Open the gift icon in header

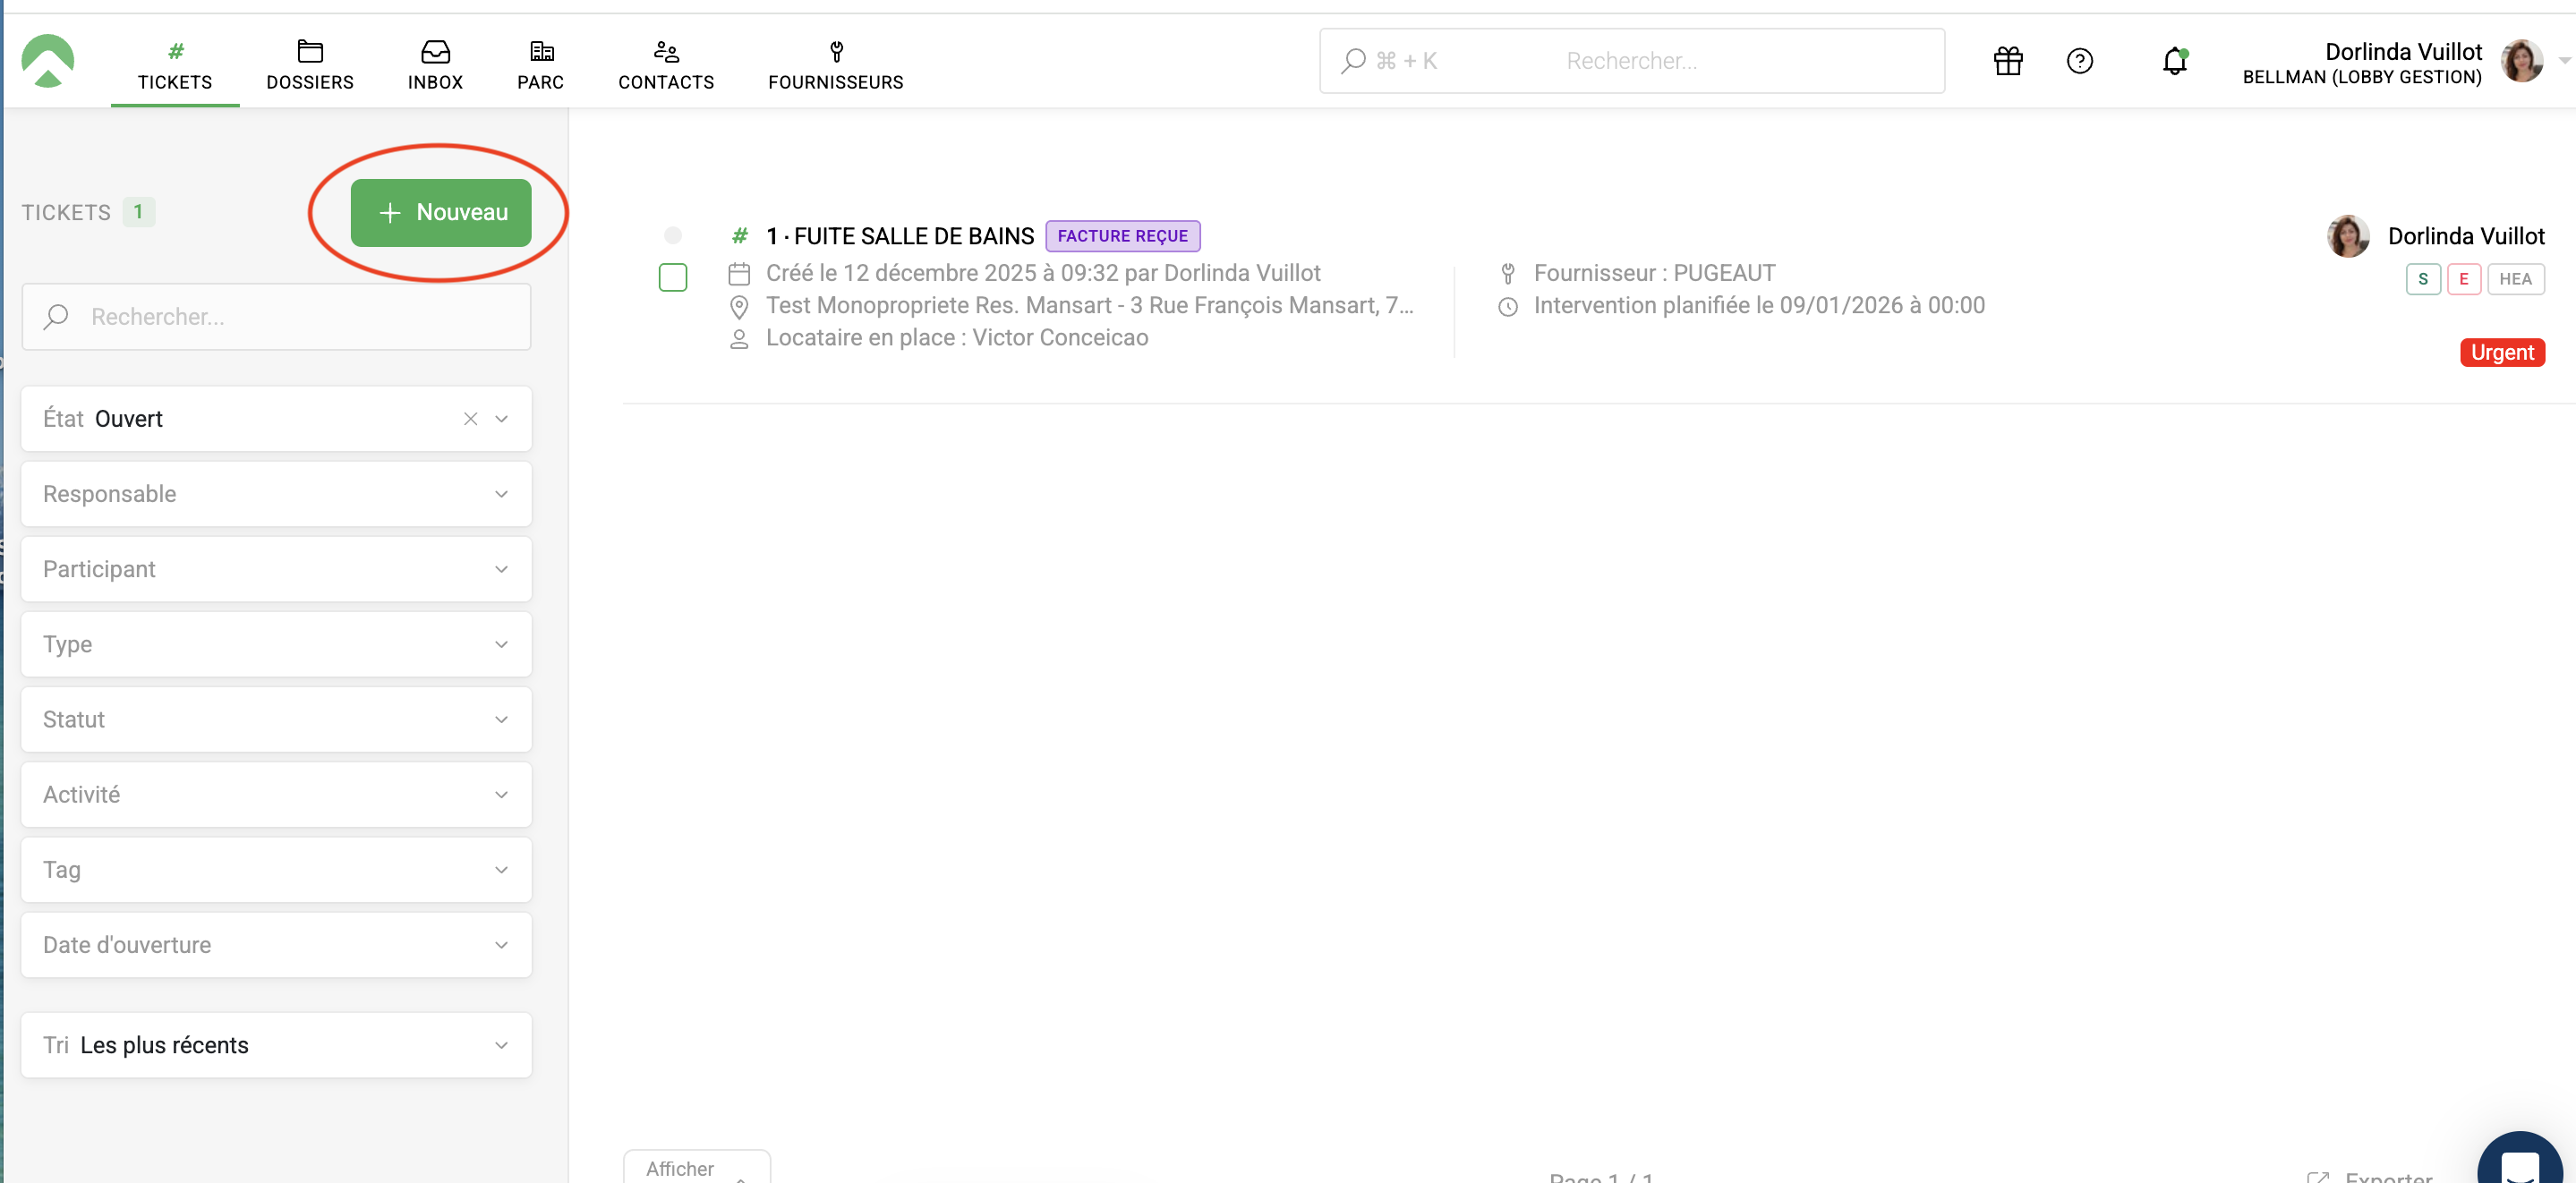2007,61
